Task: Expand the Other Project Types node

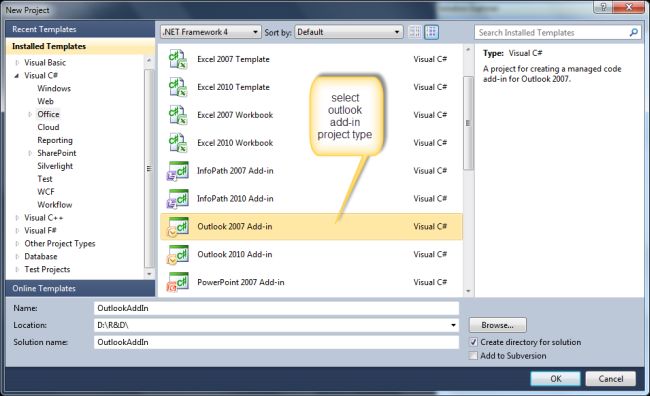Action: pyautogui.click(x=17, y=243)
